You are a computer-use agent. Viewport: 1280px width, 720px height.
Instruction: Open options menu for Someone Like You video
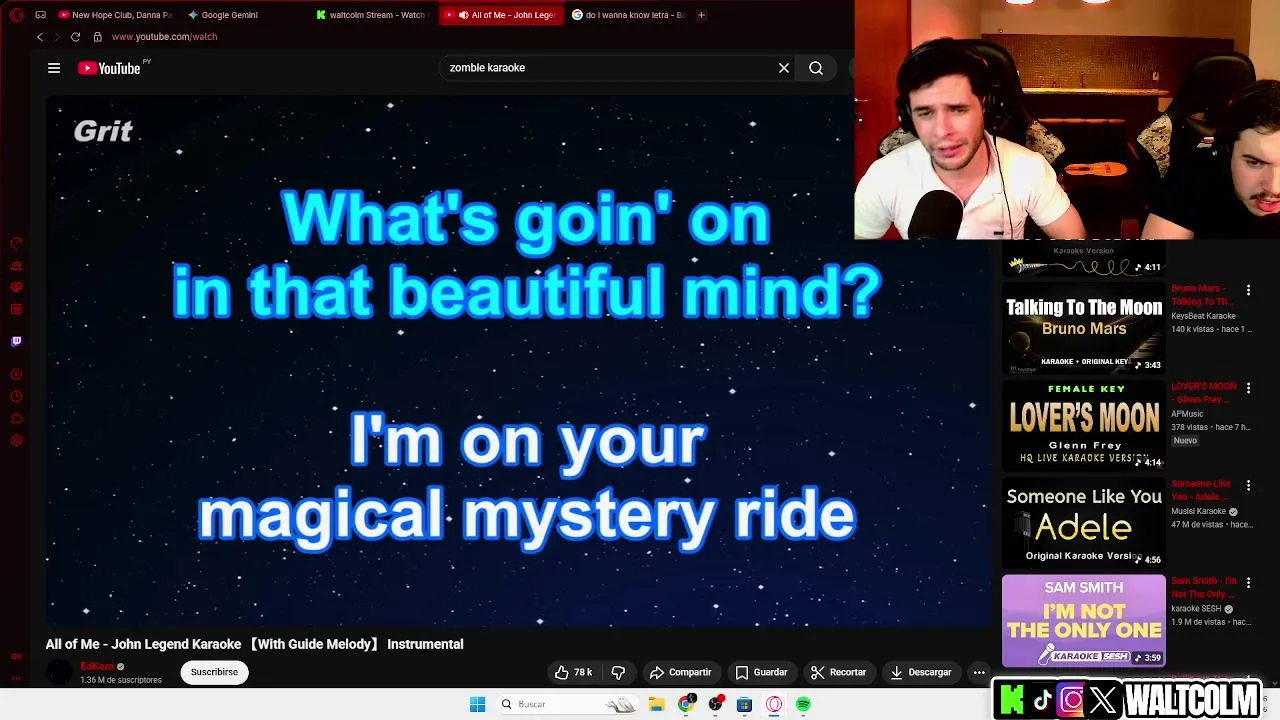pos(1248,485)
